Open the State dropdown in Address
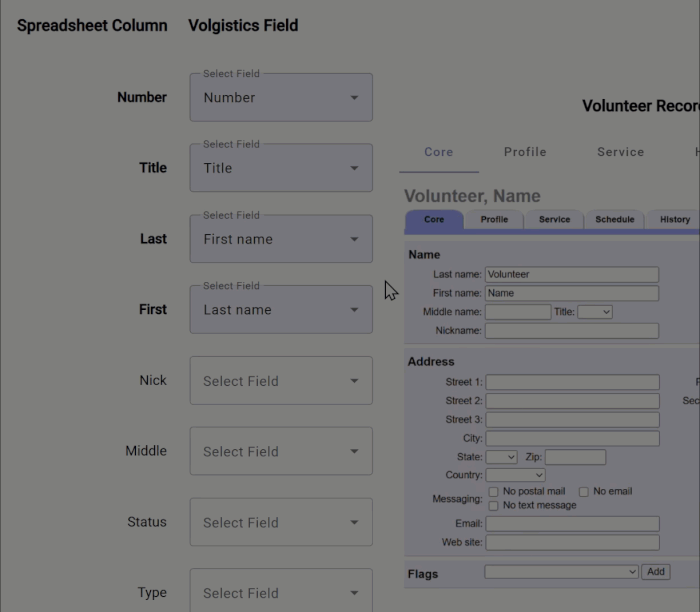 point(501,457)
